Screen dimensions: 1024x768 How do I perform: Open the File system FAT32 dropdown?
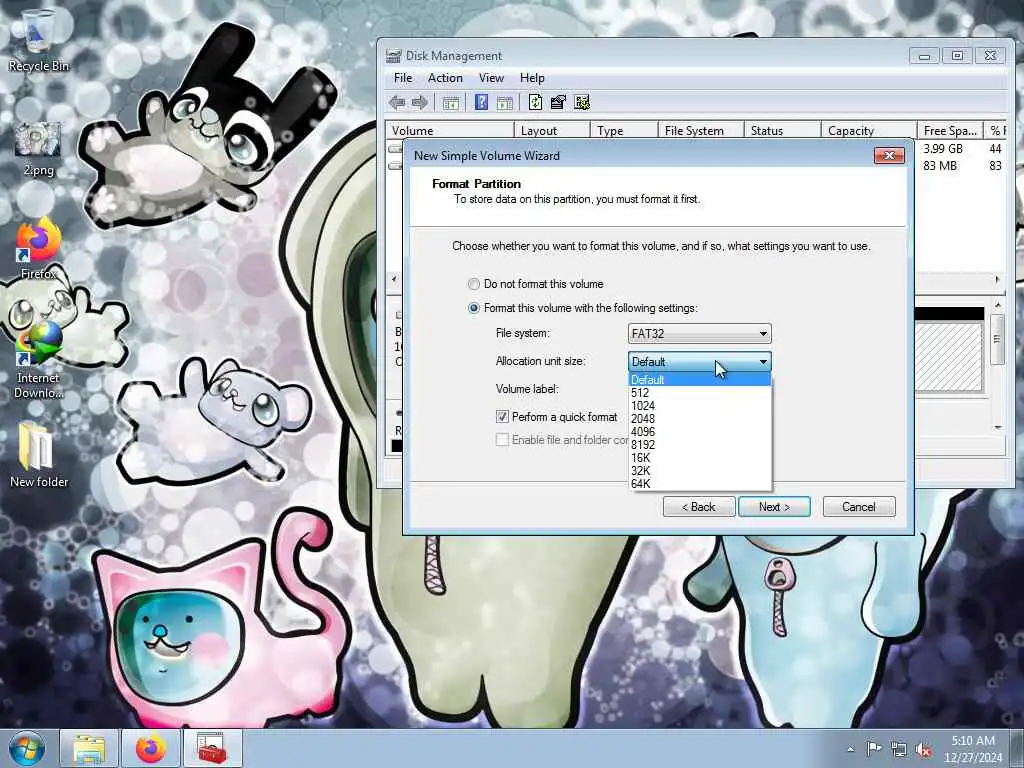click(699, 334)
